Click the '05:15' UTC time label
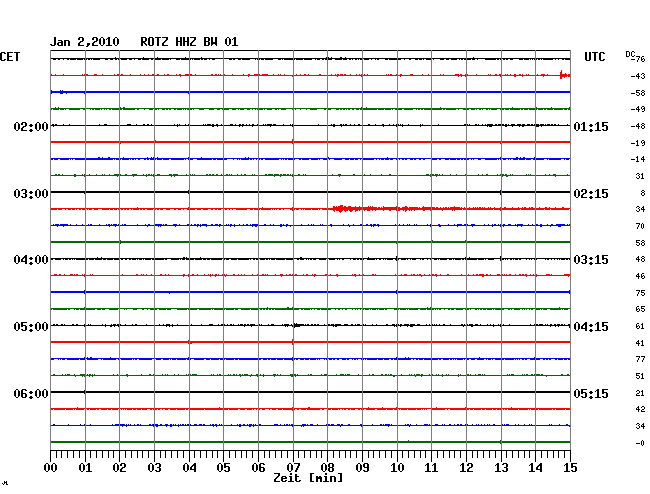Screen dimensions: 650x494 click(x=591, y=393)
